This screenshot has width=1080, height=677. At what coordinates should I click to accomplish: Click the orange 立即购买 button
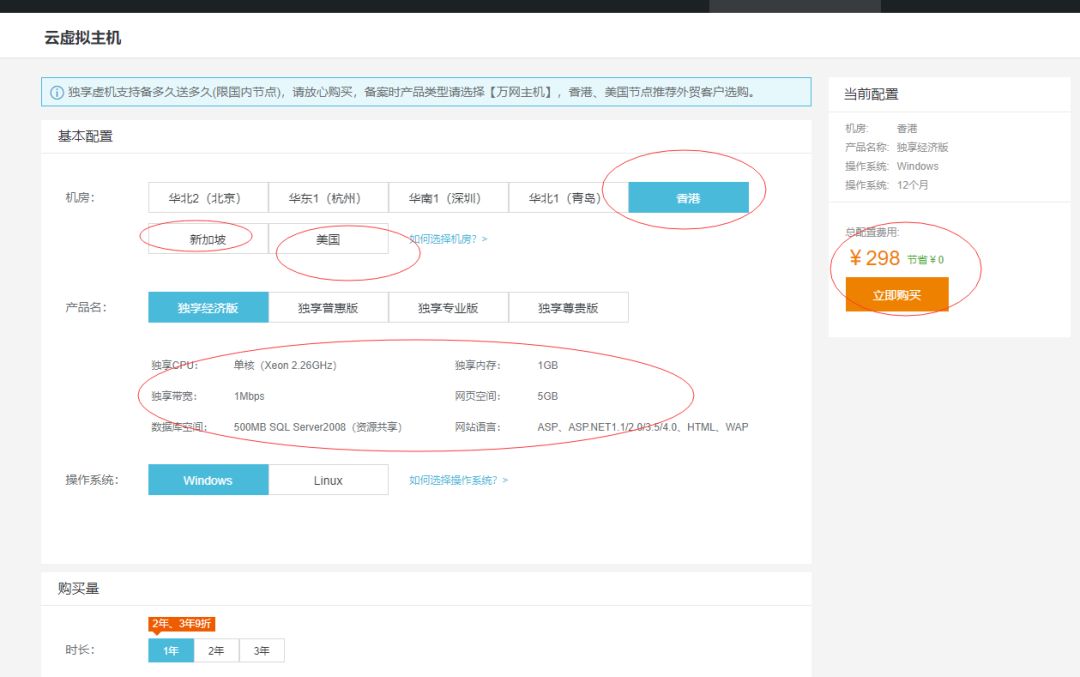(x=896, y=295)
